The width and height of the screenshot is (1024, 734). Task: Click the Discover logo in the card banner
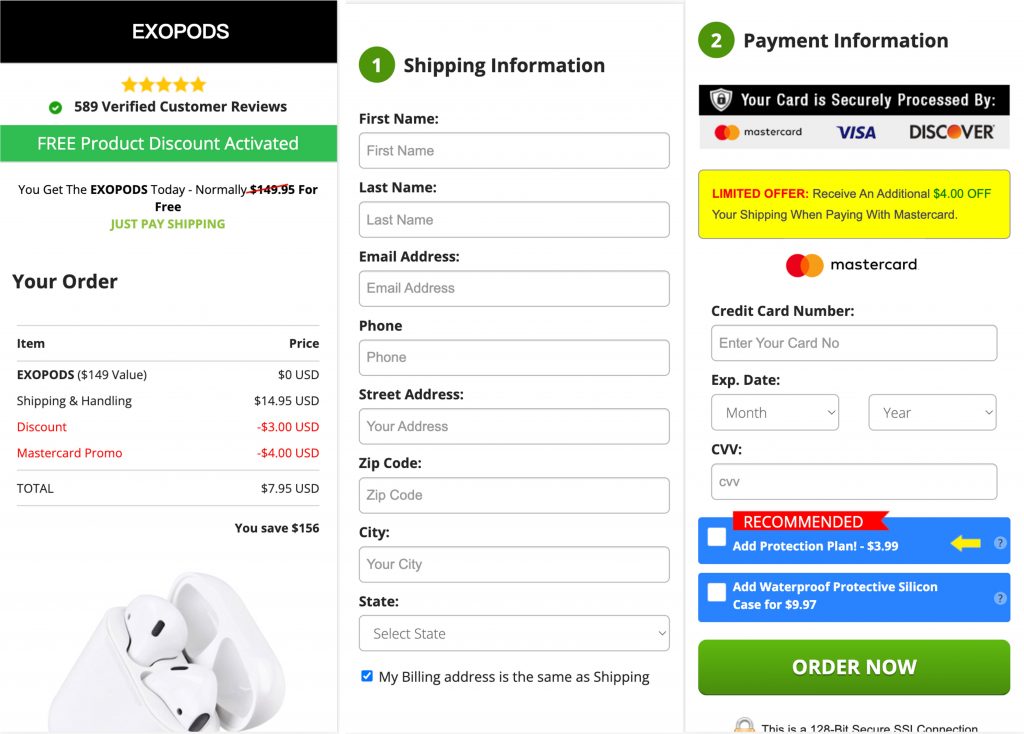tap(951, 132)
